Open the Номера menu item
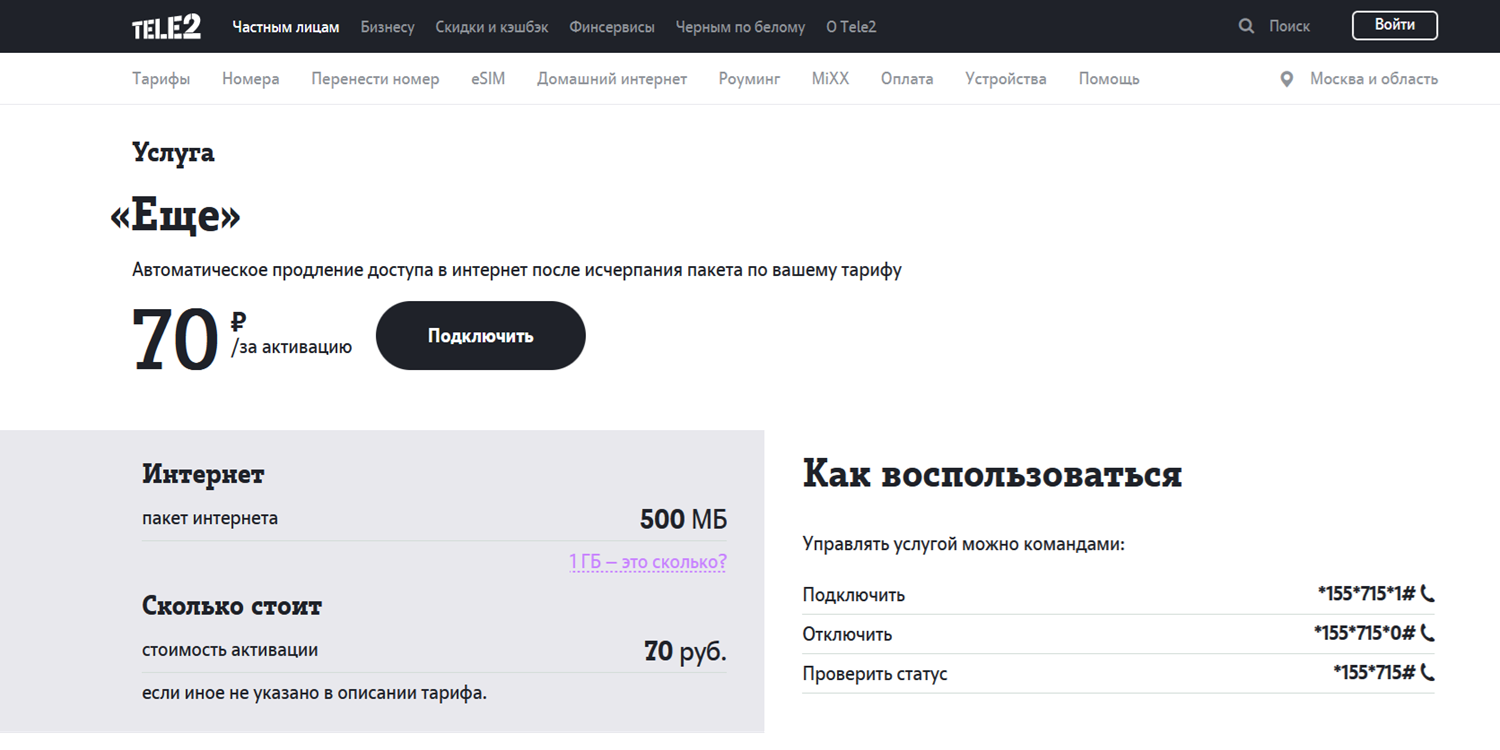Screen dimensions: 1500x750 click(251, 79)
